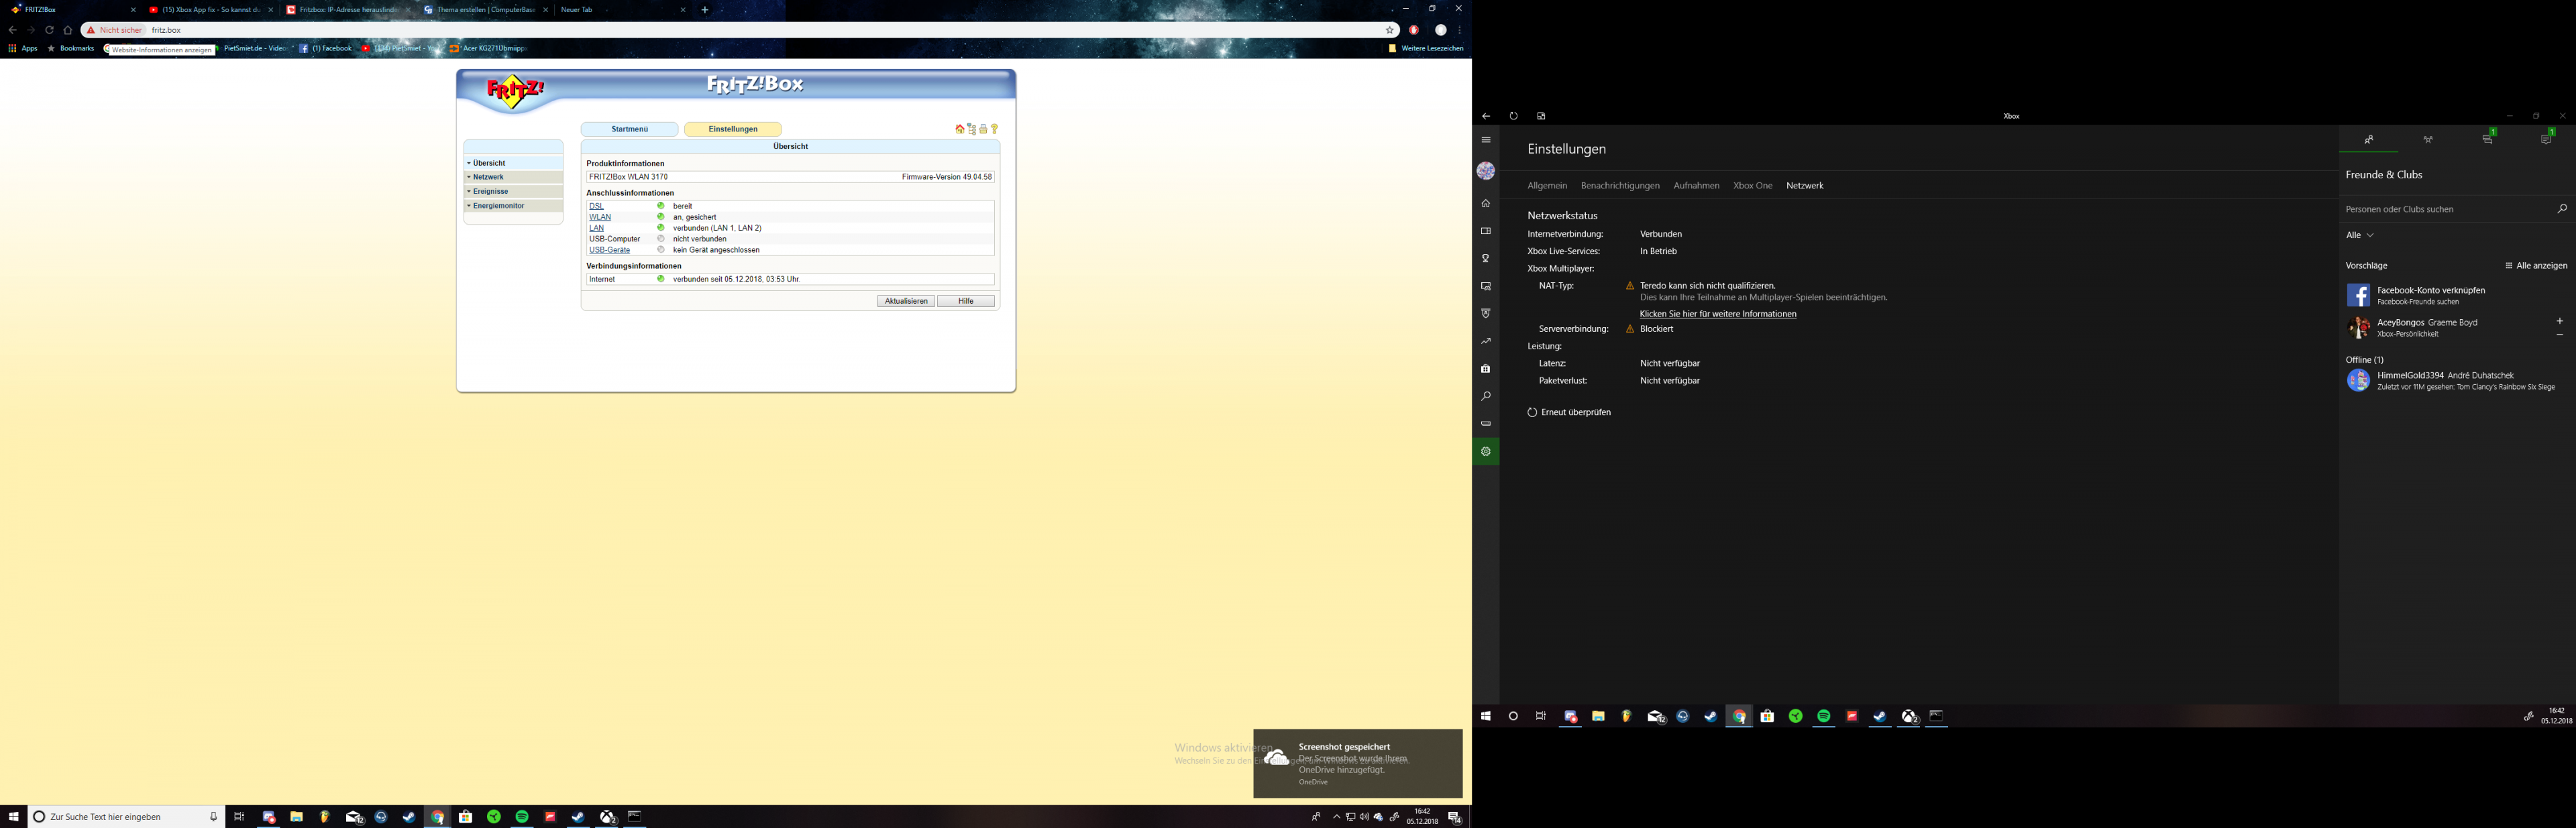Expand the Alle friends filter dropdown
This screenshot has height=828, width=2576.
[x=2359, y=235]
